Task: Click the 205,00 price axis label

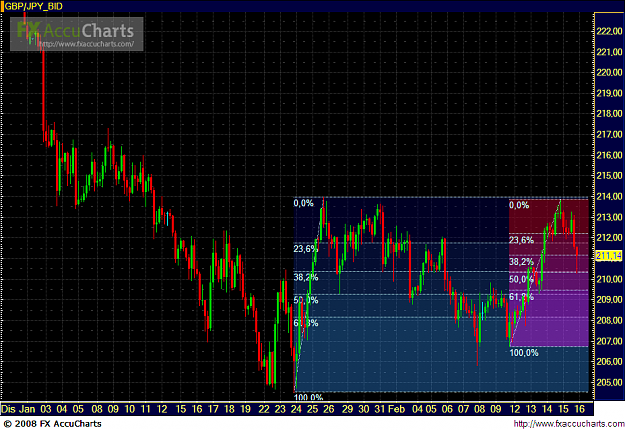Action: [x=609, y=382]
